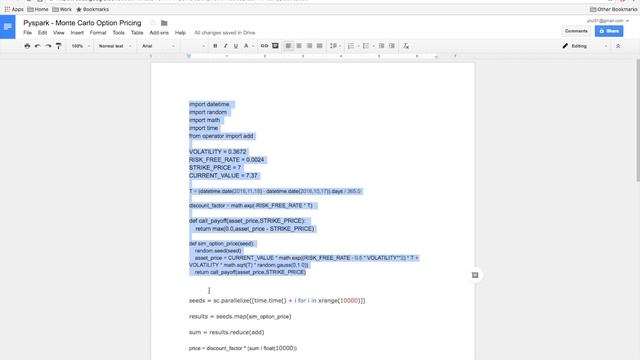Click the Apps bookmark bar shortcut
Screen dimensions: 640x360
tap(14, 9)
